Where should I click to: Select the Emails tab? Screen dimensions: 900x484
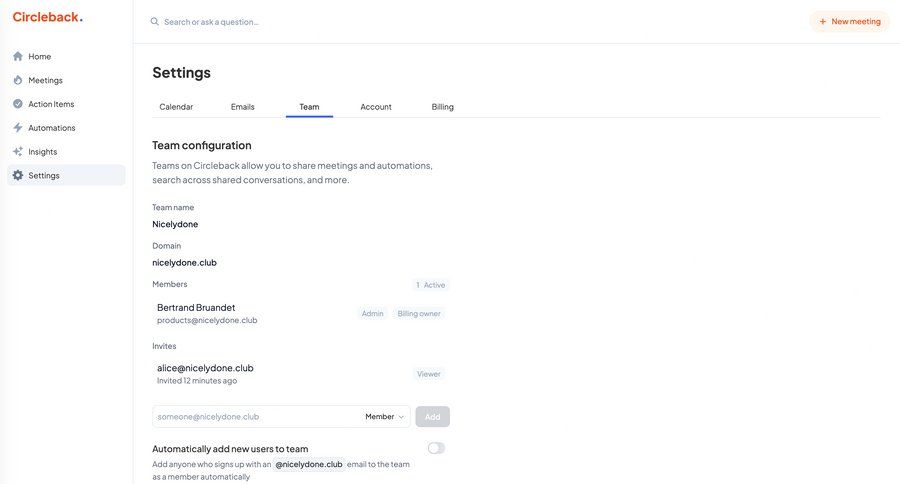pos(242,107)
